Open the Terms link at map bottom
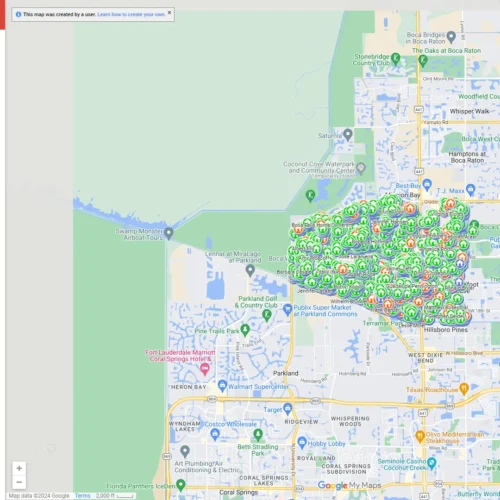Image resolution: width=500 pixels, height=500 pixels. [x=82, y=496]
